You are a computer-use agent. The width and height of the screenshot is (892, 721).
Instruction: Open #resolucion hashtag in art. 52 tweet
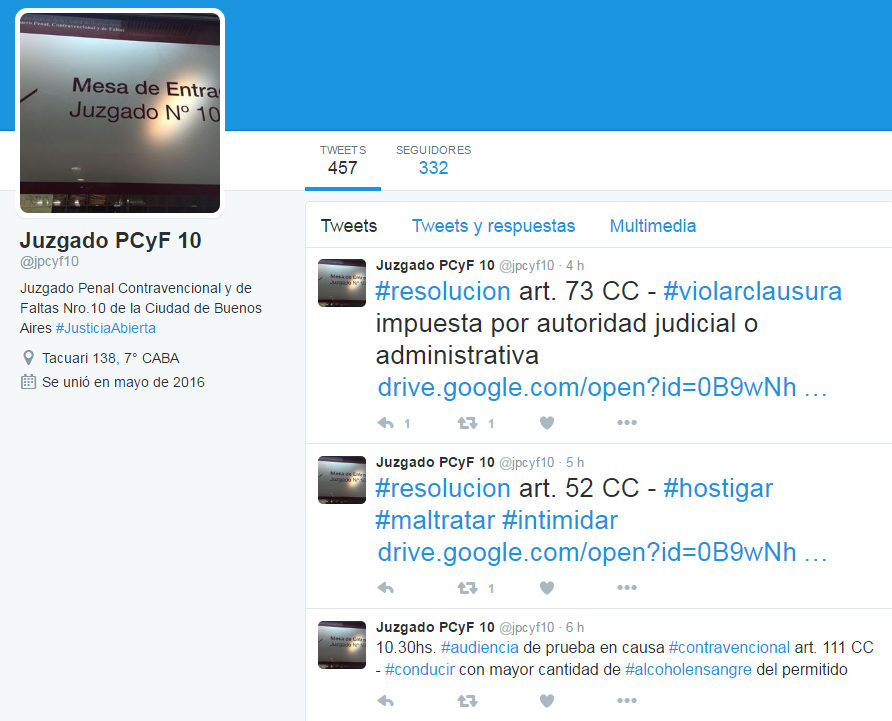pos(443,488)
